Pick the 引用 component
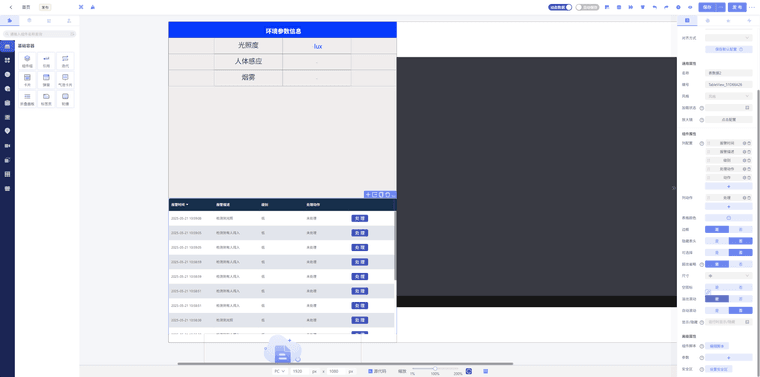The height and width of the screenshot is (377, 760). (47, 61)
